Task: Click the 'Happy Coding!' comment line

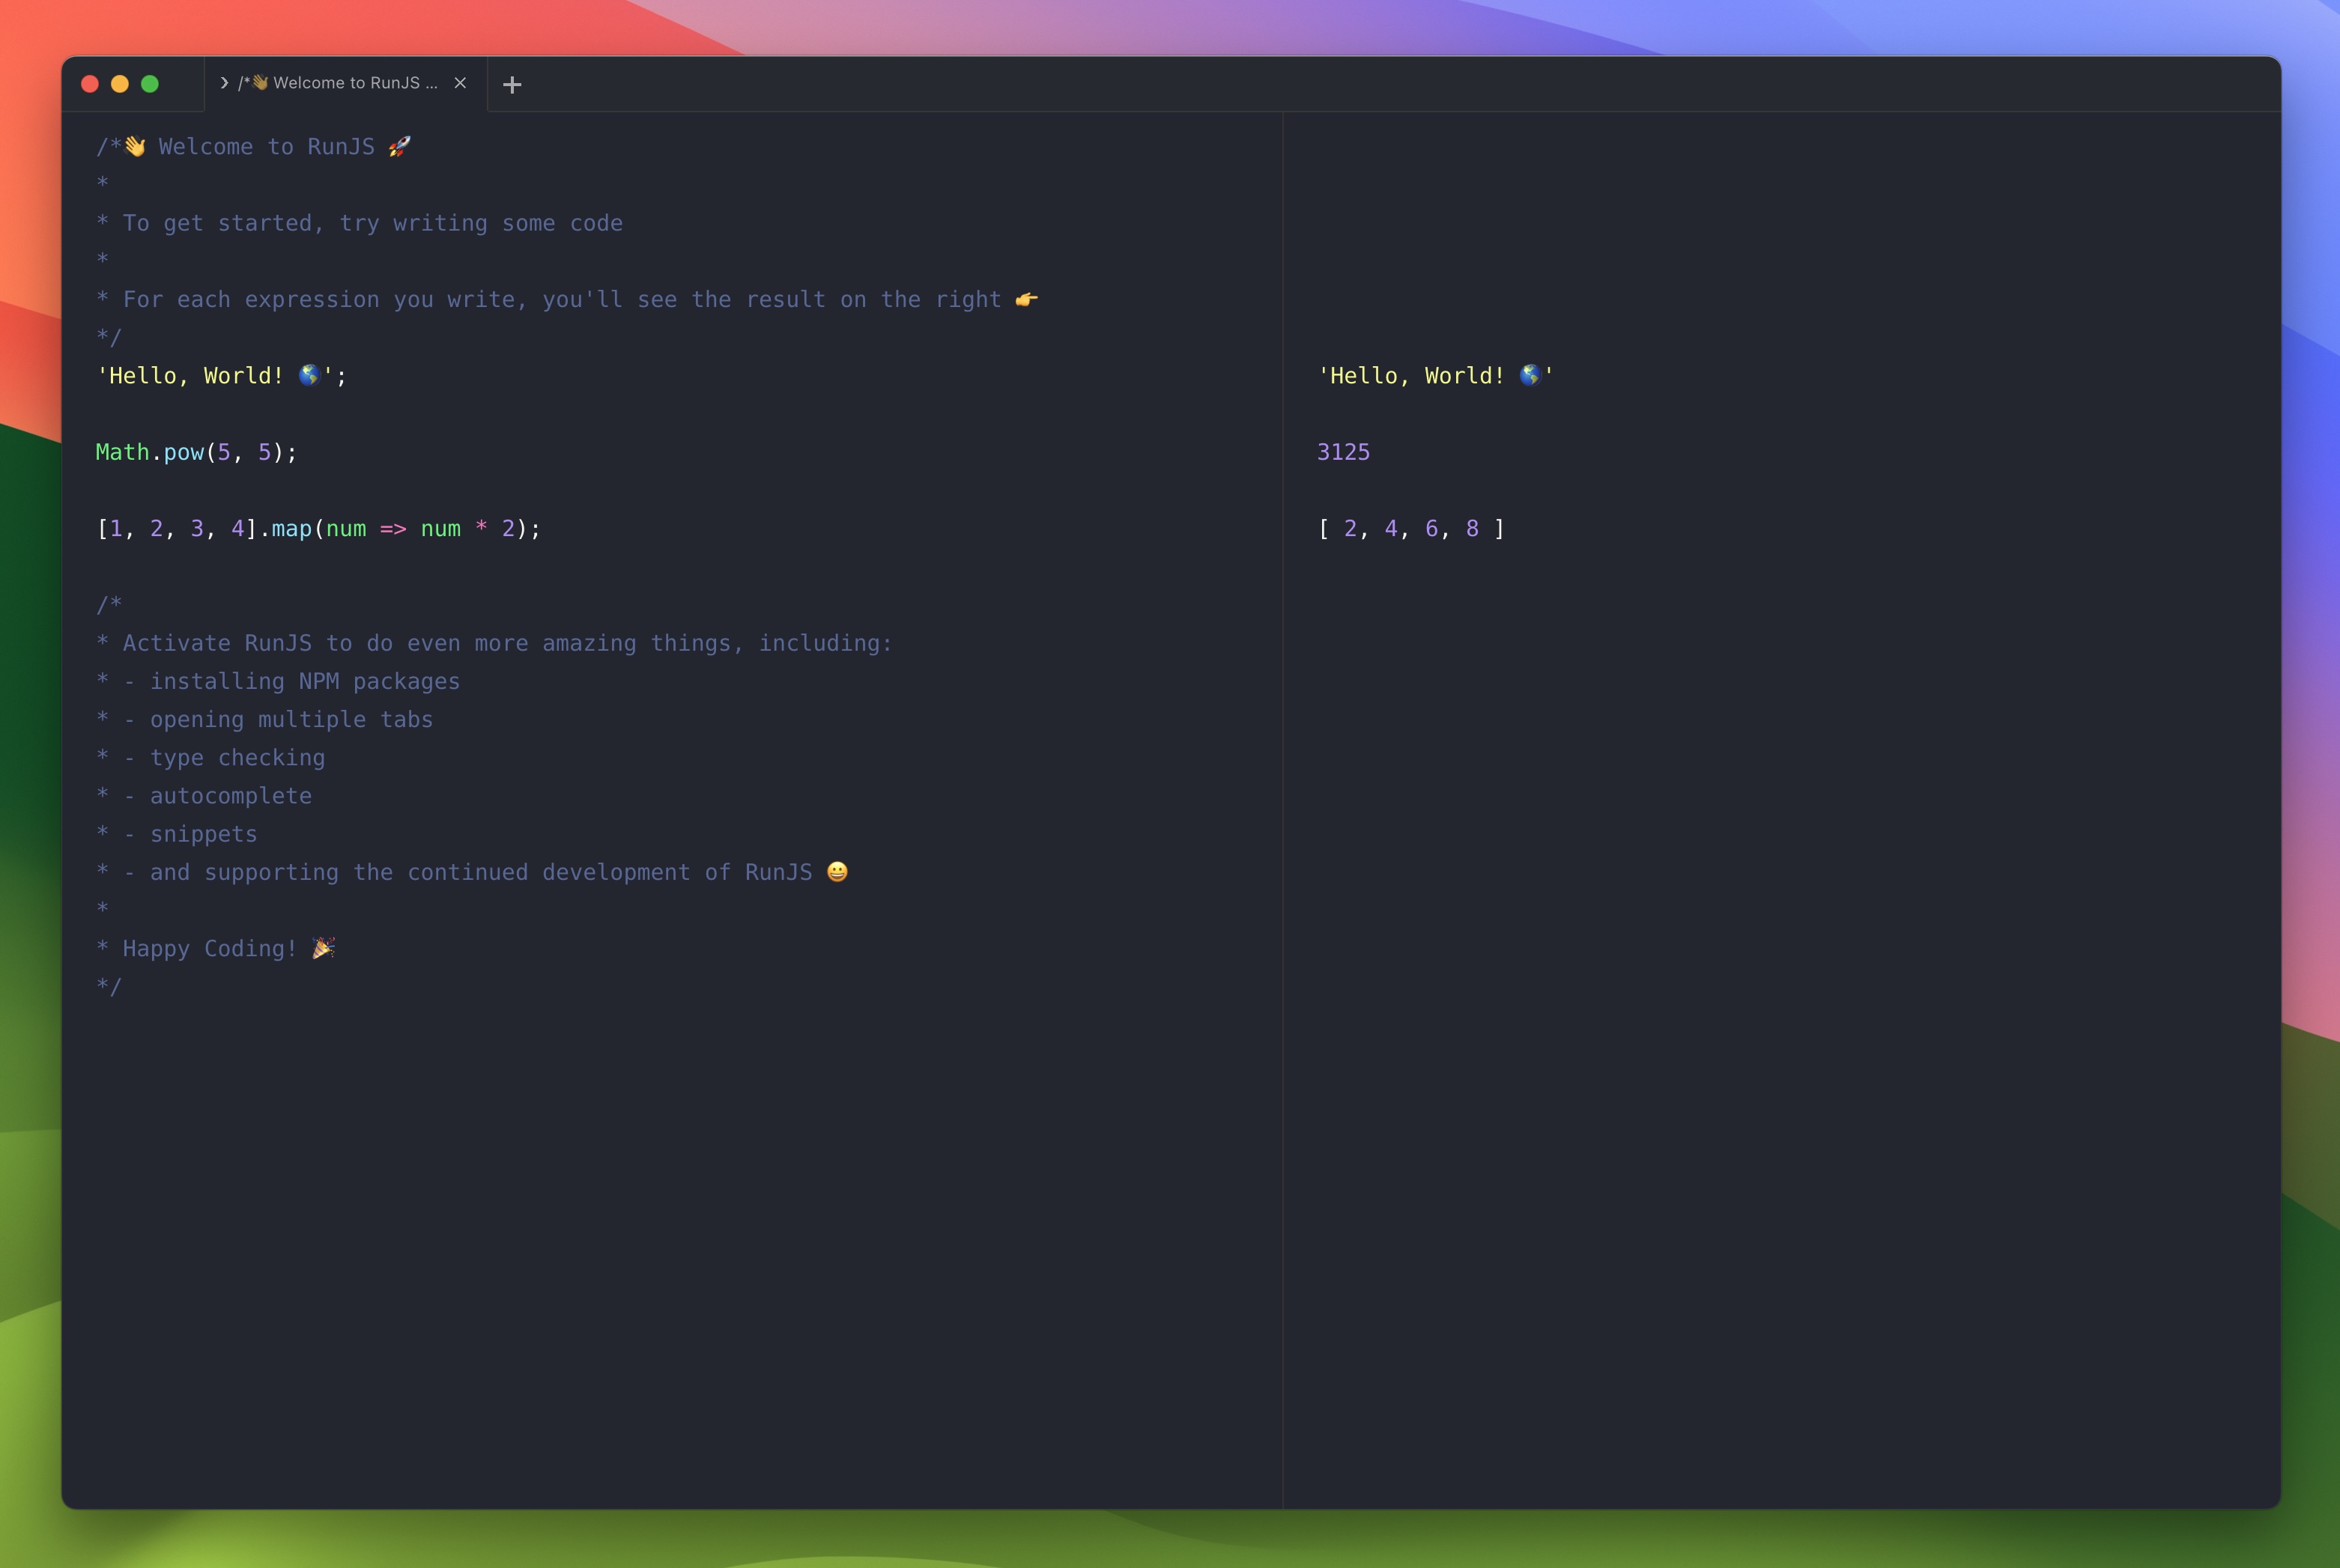Action: point(216,949)
